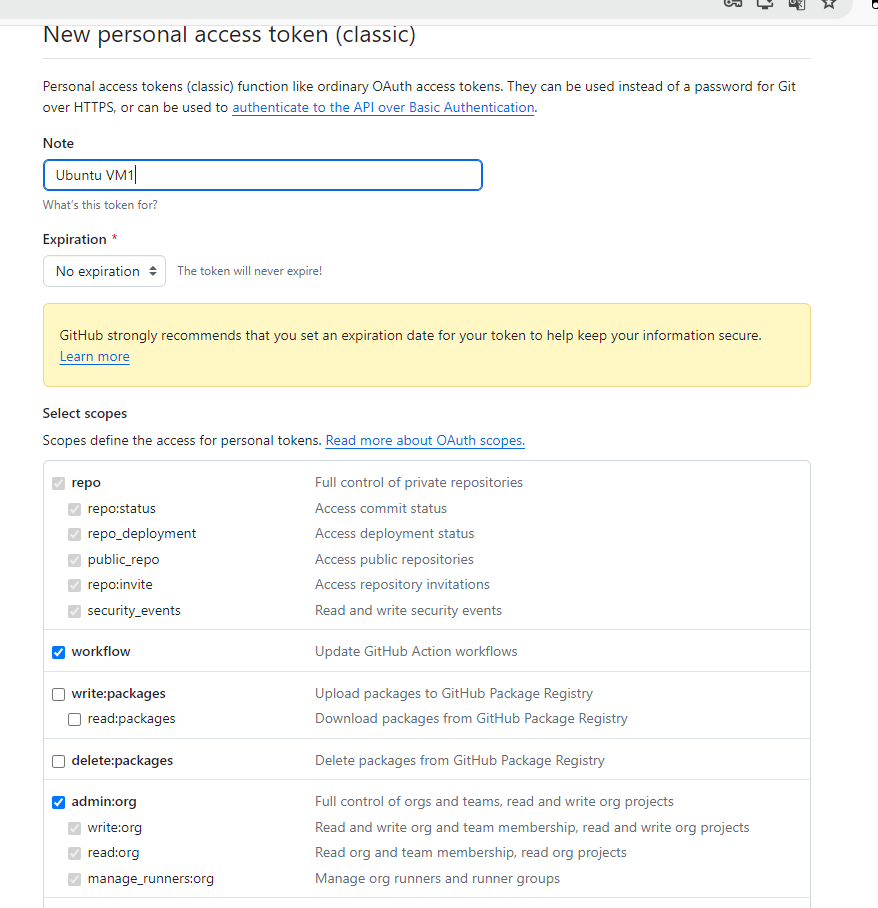Open the Basic Authentication API link
Screen dimensions: 878x908
[x=383, y=108]
